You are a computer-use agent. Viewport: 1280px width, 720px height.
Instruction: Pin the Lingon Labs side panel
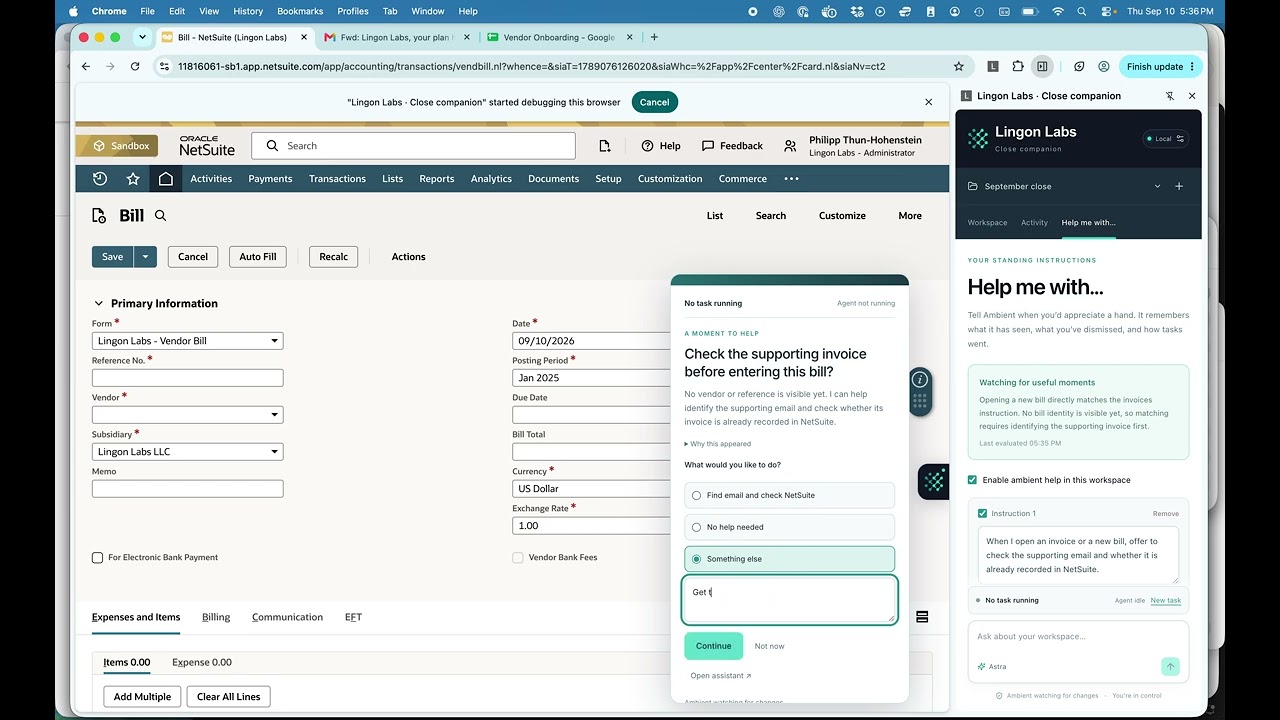point(1170,96)
